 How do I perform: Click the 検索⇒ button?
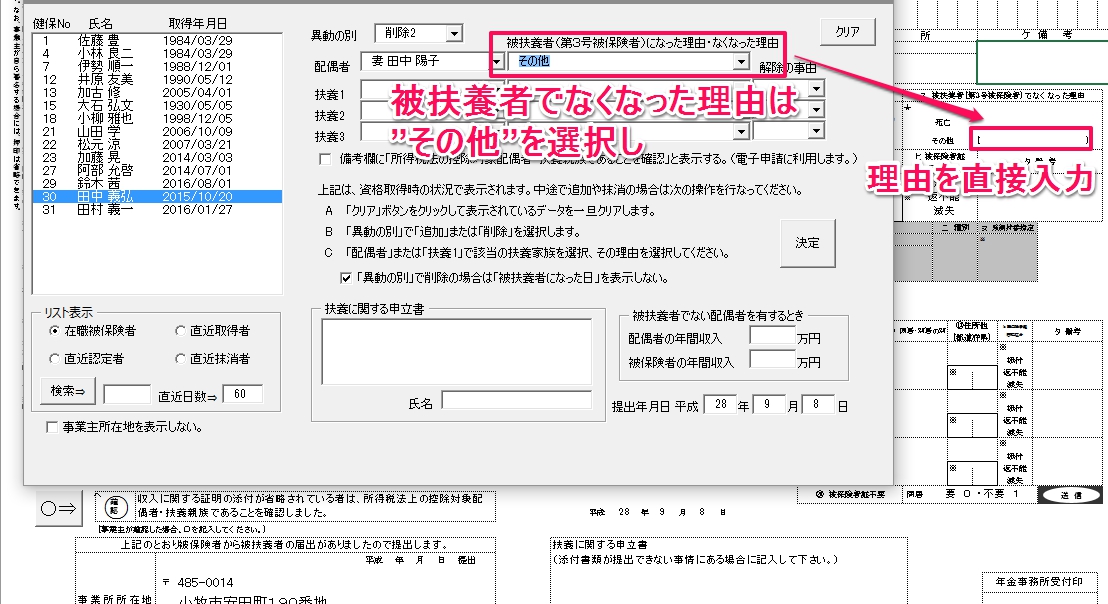68,391
